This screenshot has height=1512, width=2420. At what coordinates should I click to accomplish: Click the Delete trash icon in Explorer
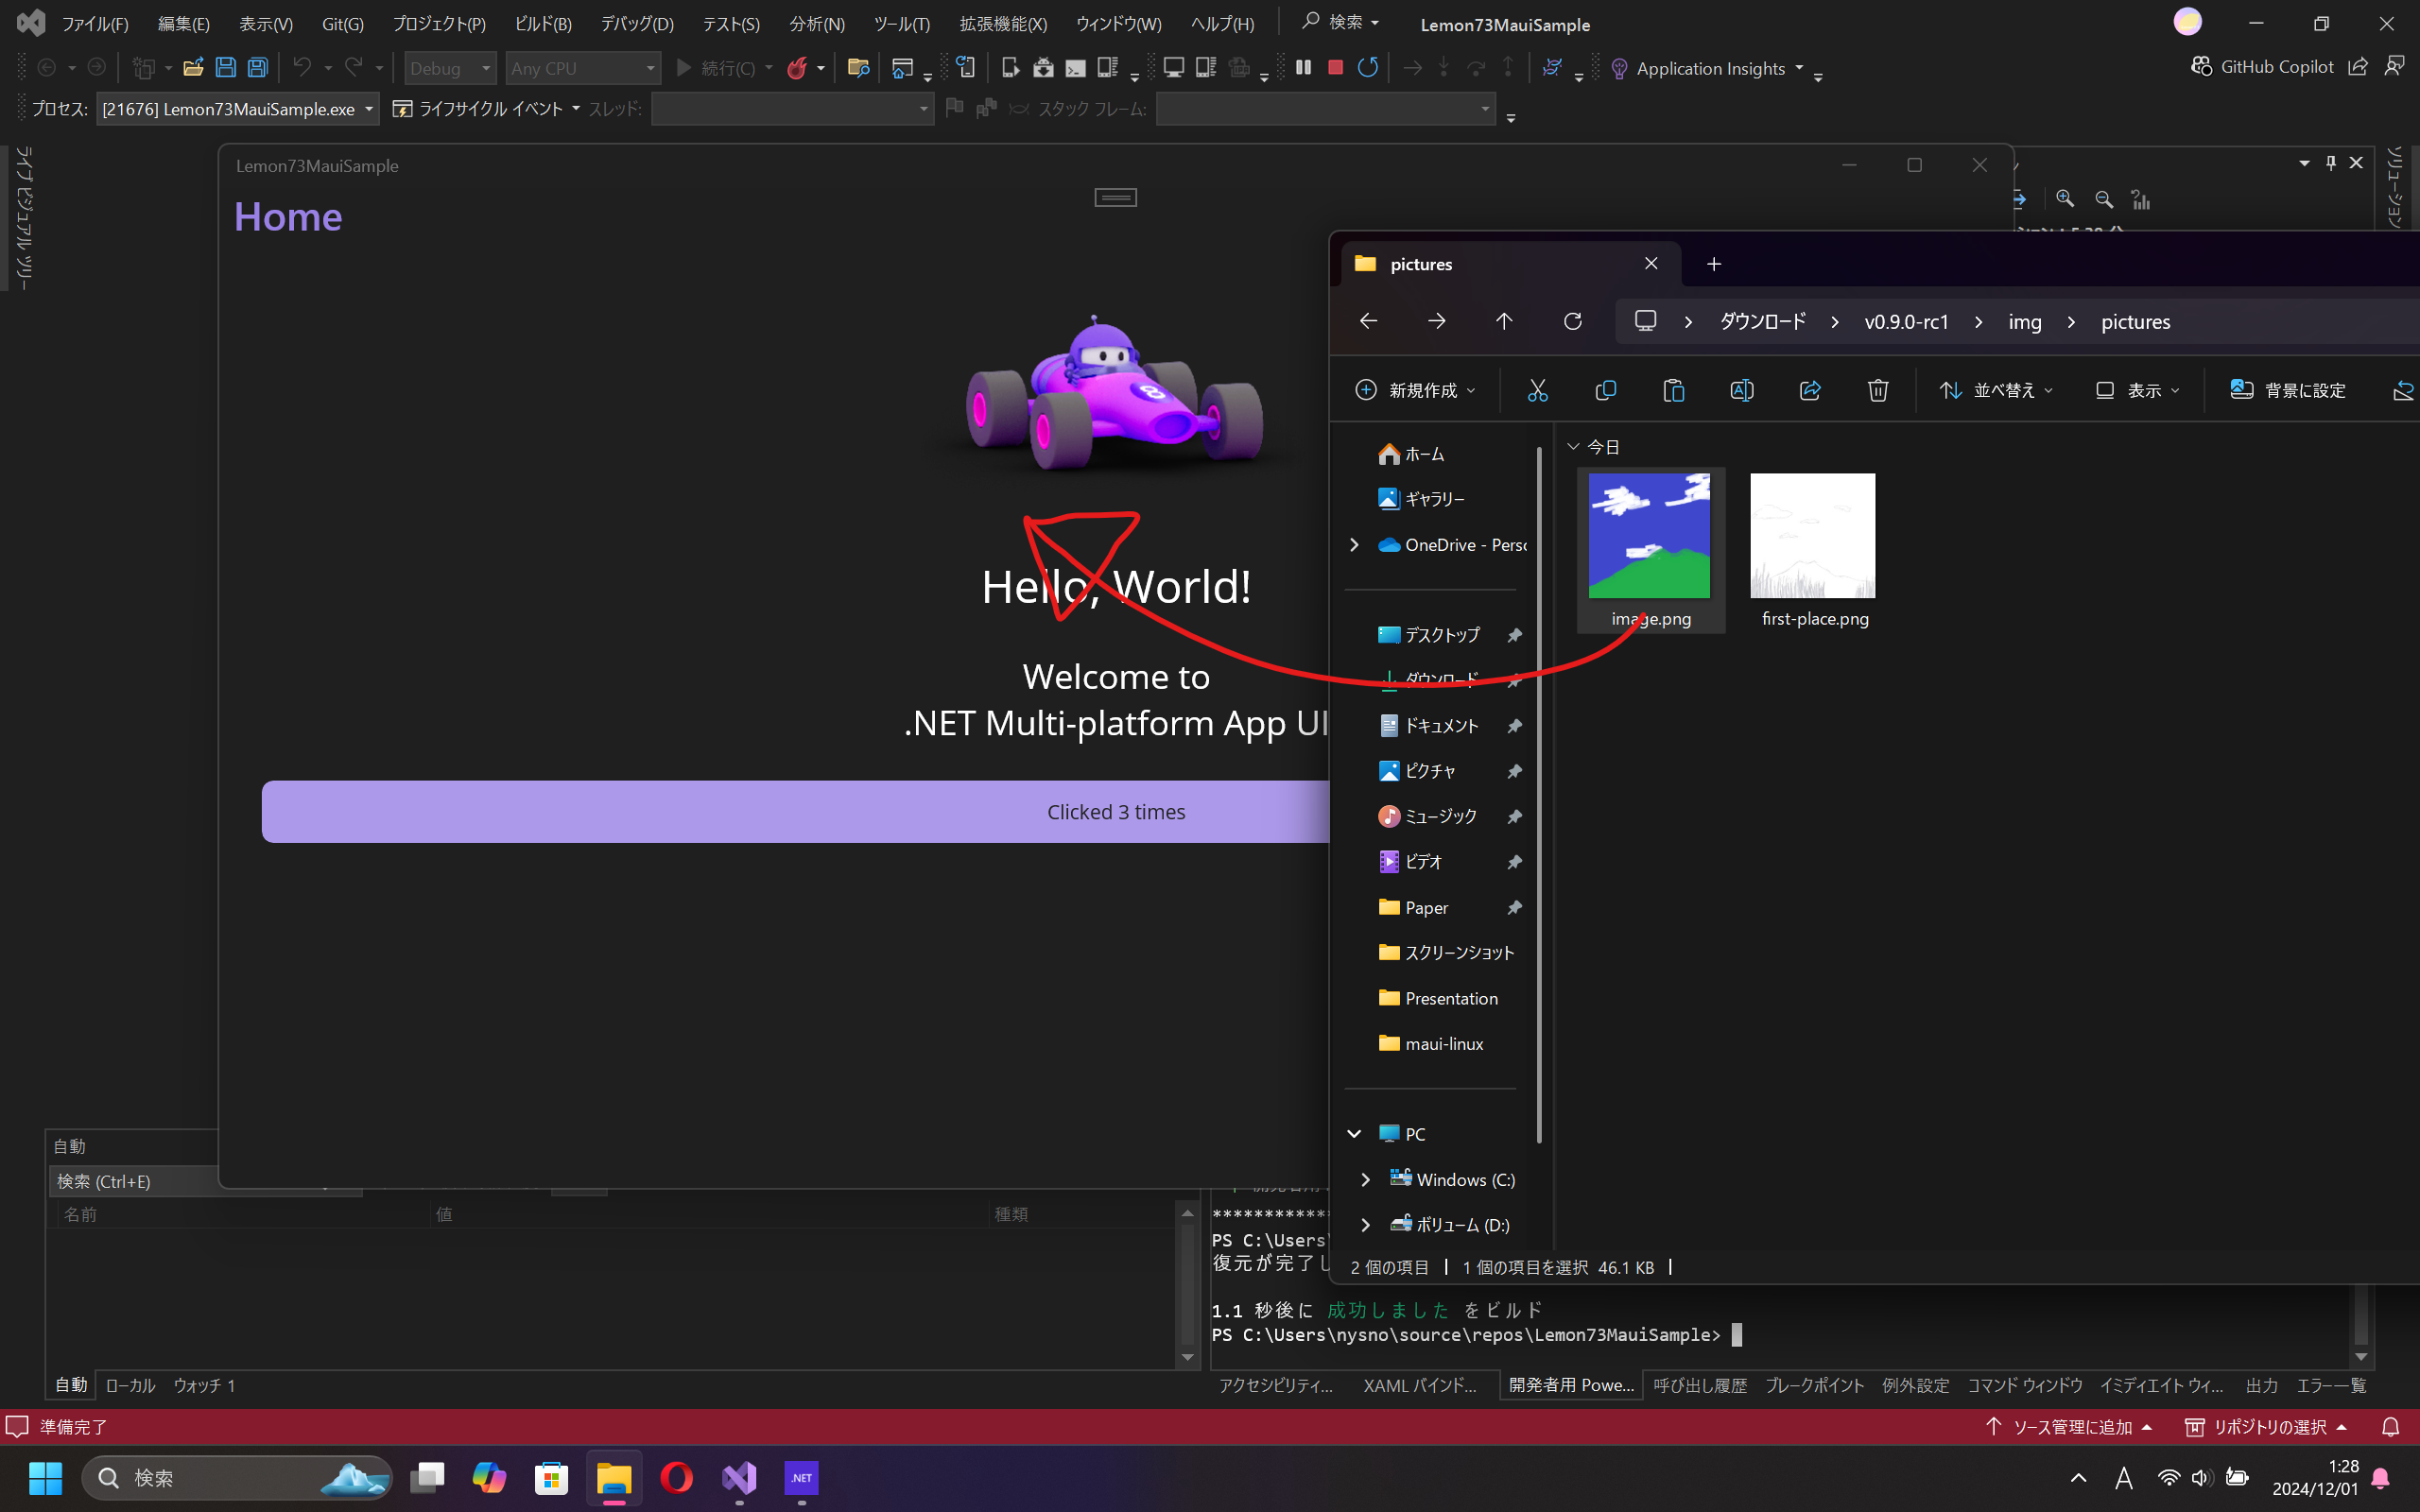pyautogui.click(x=1877, y=390)
